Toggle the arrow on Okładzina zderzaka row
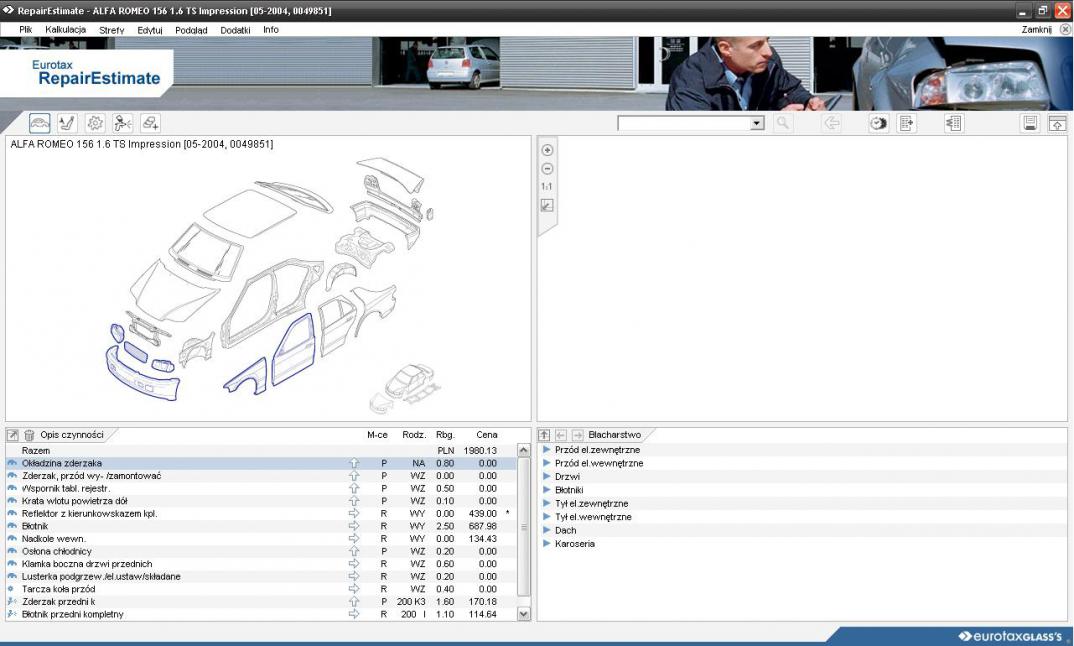Image resolution: width=1074 pixels, height=646 pixels. click(x=353, y=464)
